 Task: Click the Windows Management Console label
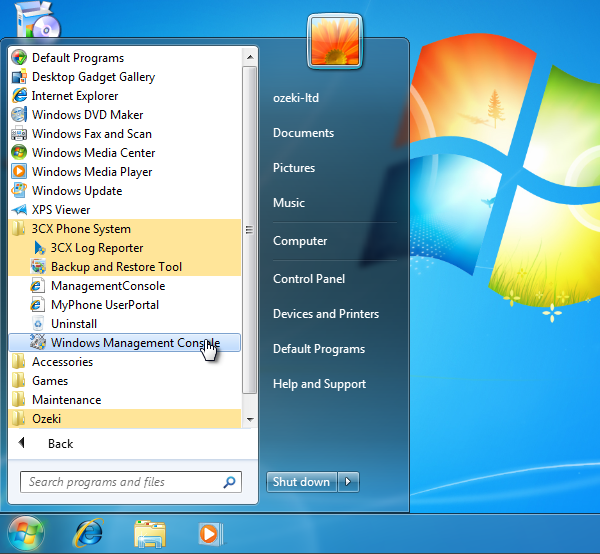coord(135,343)
